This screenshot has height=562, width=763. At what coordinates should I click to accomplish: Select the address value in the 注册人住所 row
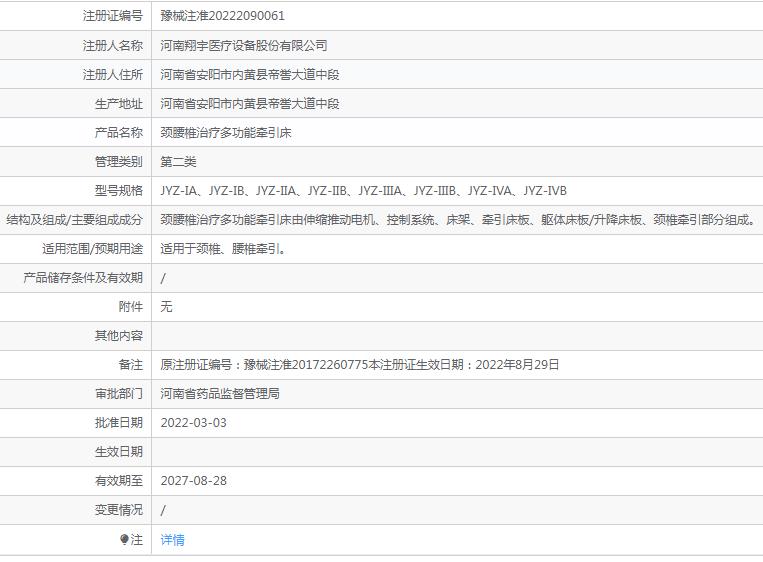point(250,74)
